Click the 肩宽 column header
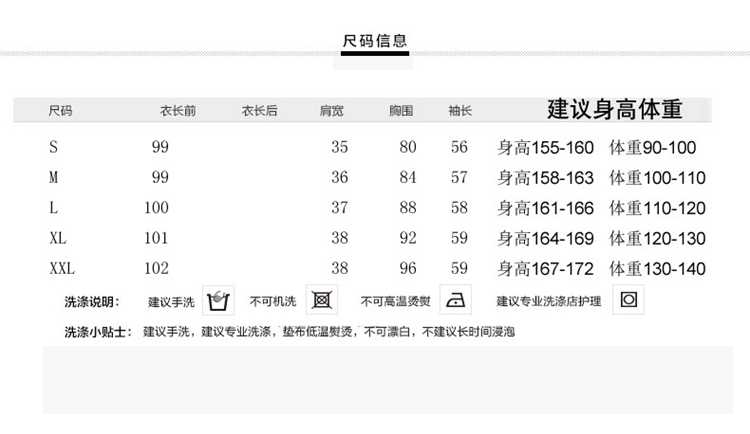Viewport: 750px width, 434px height. [x=331, y=111]
